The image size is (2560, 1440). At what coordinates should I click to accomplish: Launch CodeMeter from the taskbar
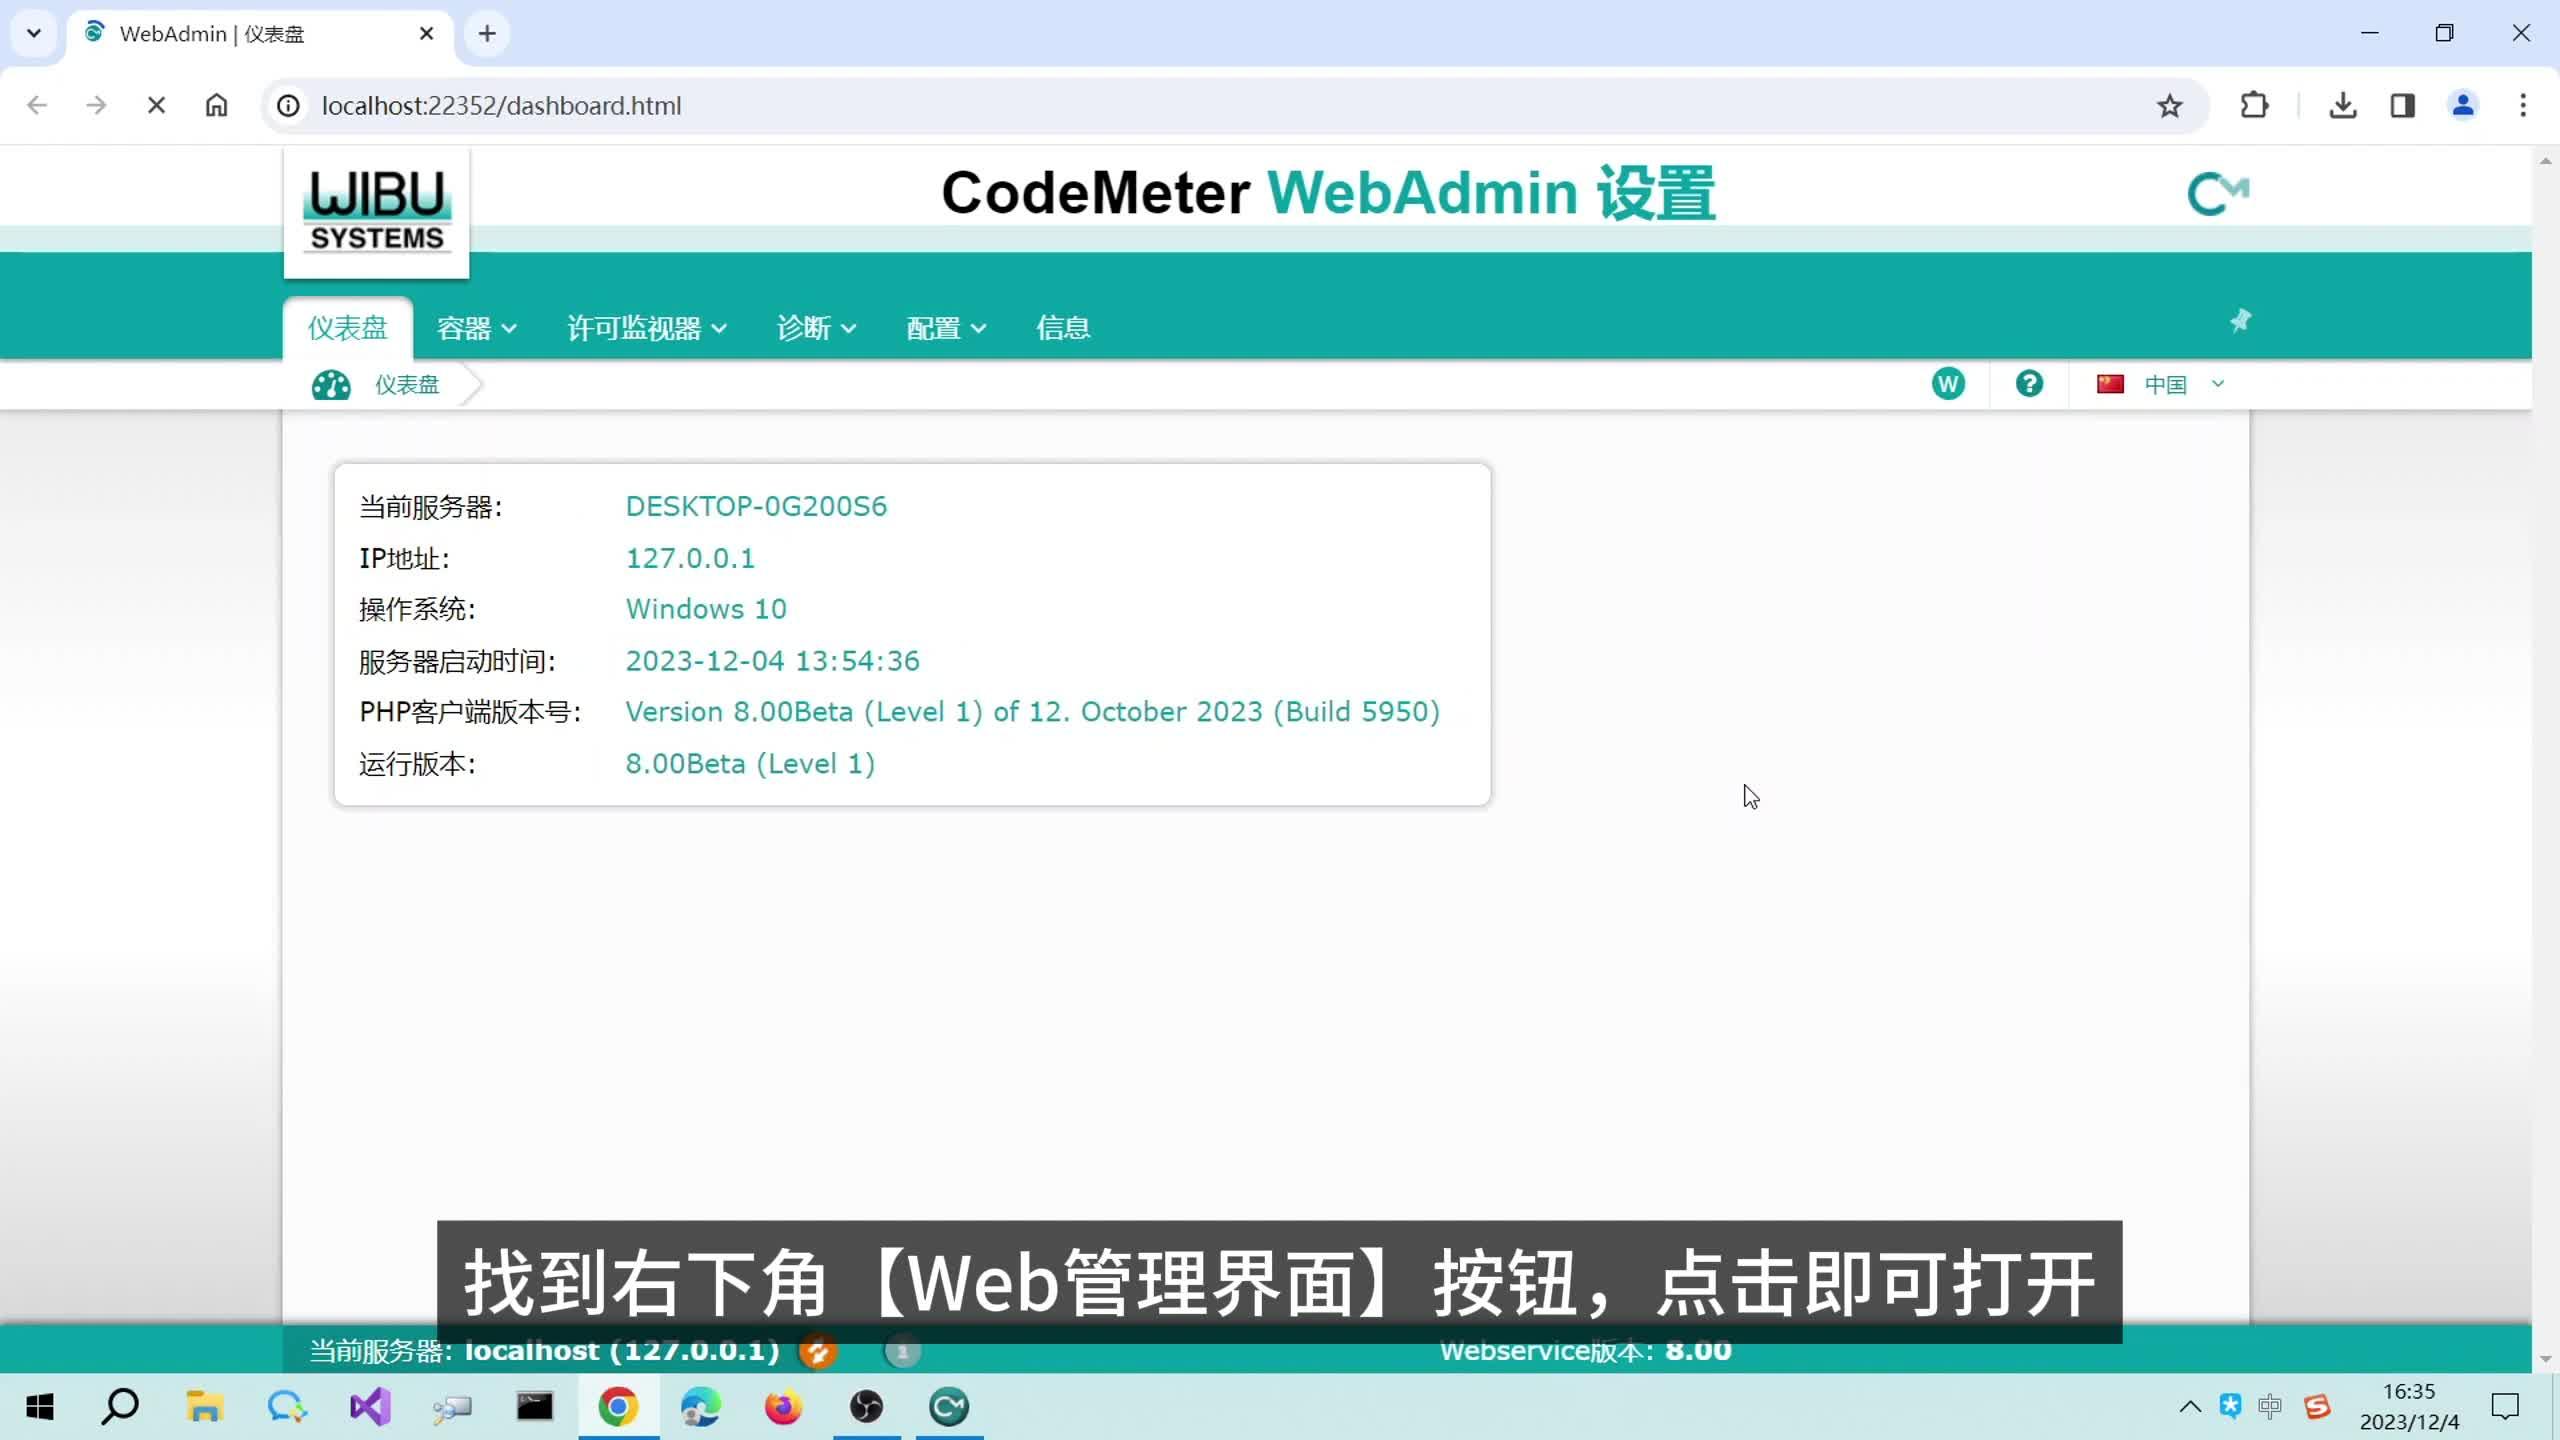pyautogui.click(x=948, y=1406)
